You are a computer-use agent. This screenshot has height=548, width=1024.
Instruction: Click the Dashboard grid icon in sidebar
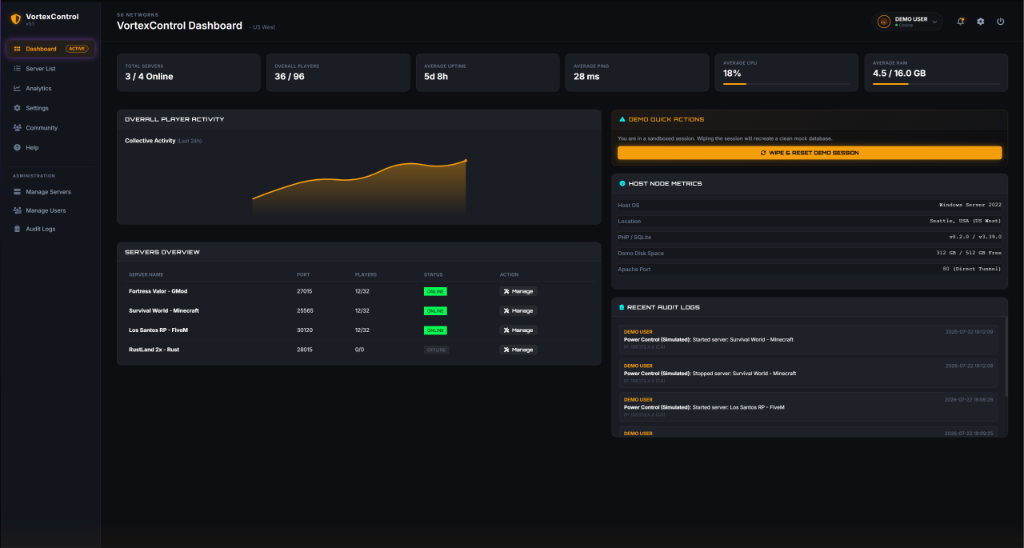coord(17,49)
